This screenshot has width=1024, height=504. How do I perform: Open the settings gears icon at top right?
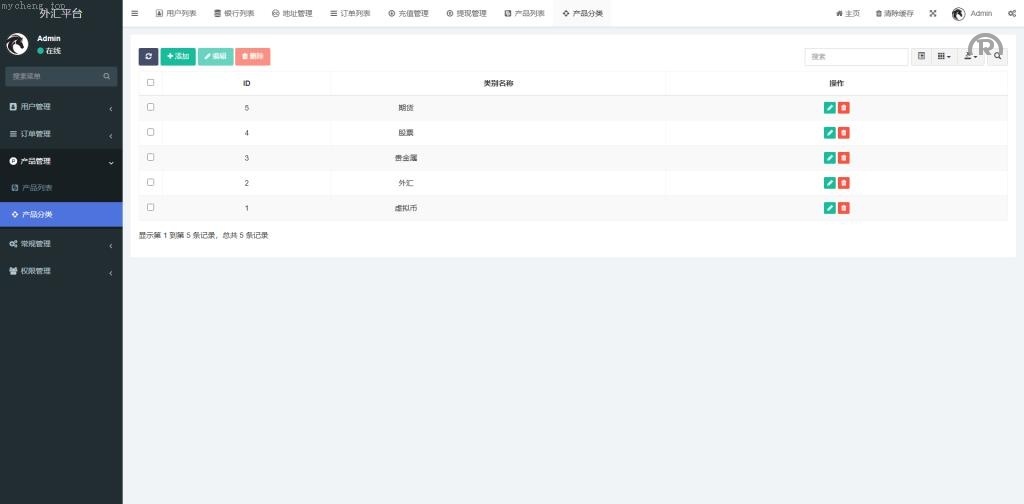pos(1012,14)
